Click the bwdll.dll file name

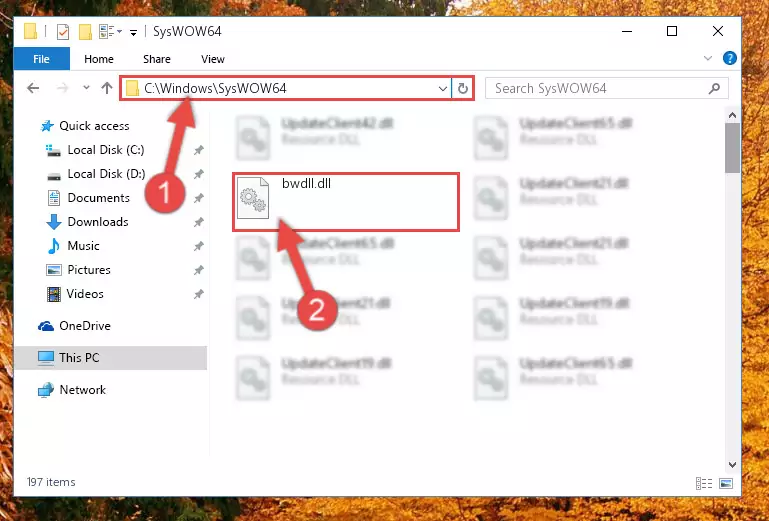pos(307,183)
